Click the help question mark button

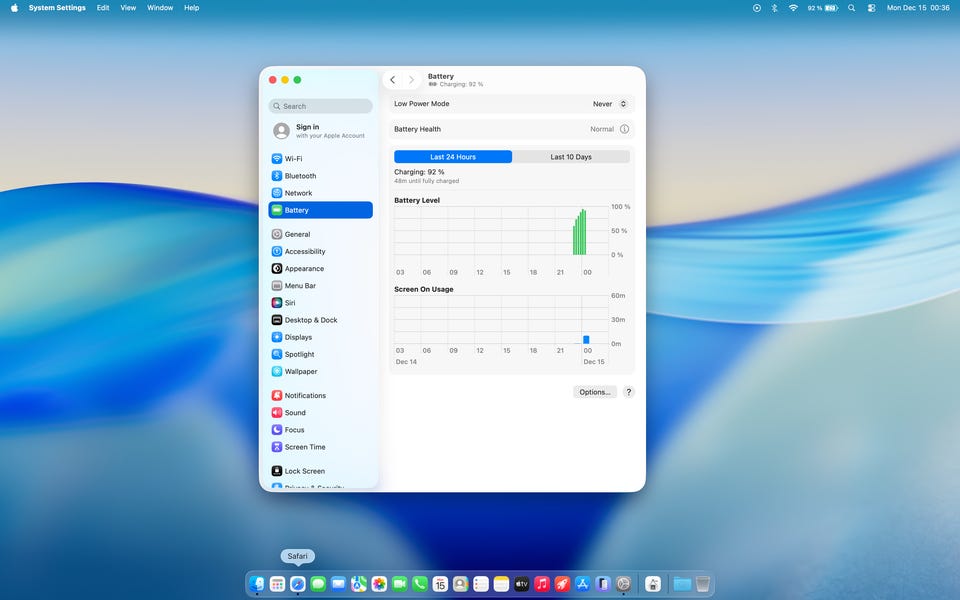coord(629,392)
